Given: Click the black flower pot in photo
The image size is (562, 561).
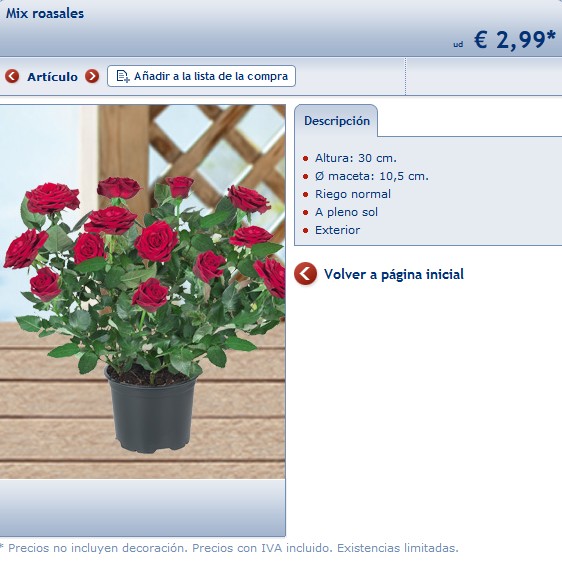Looking at the screenshot, I should click(151, 410).
